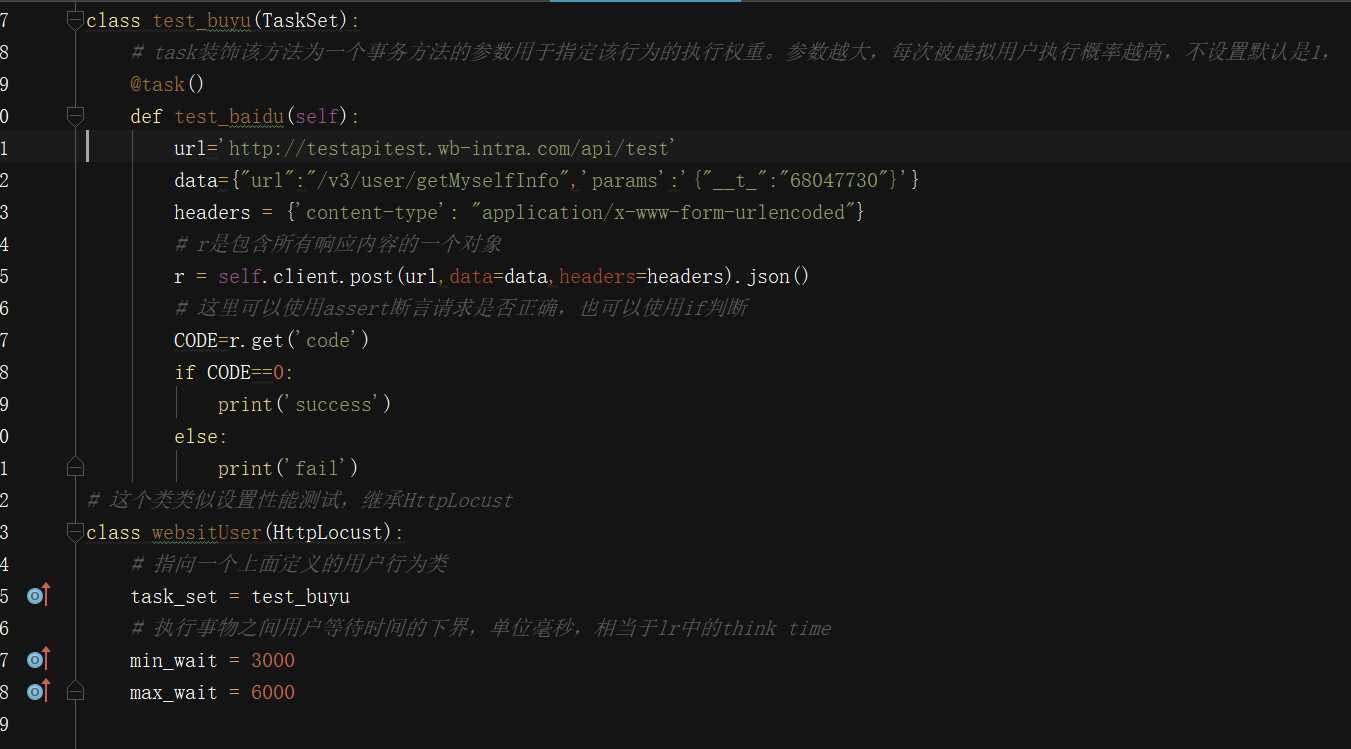Viewport: 1351px width, 749px height.
Task: Click the comment 'r是包含所有响应内容的一个对象'
Action: click(338, 244)
